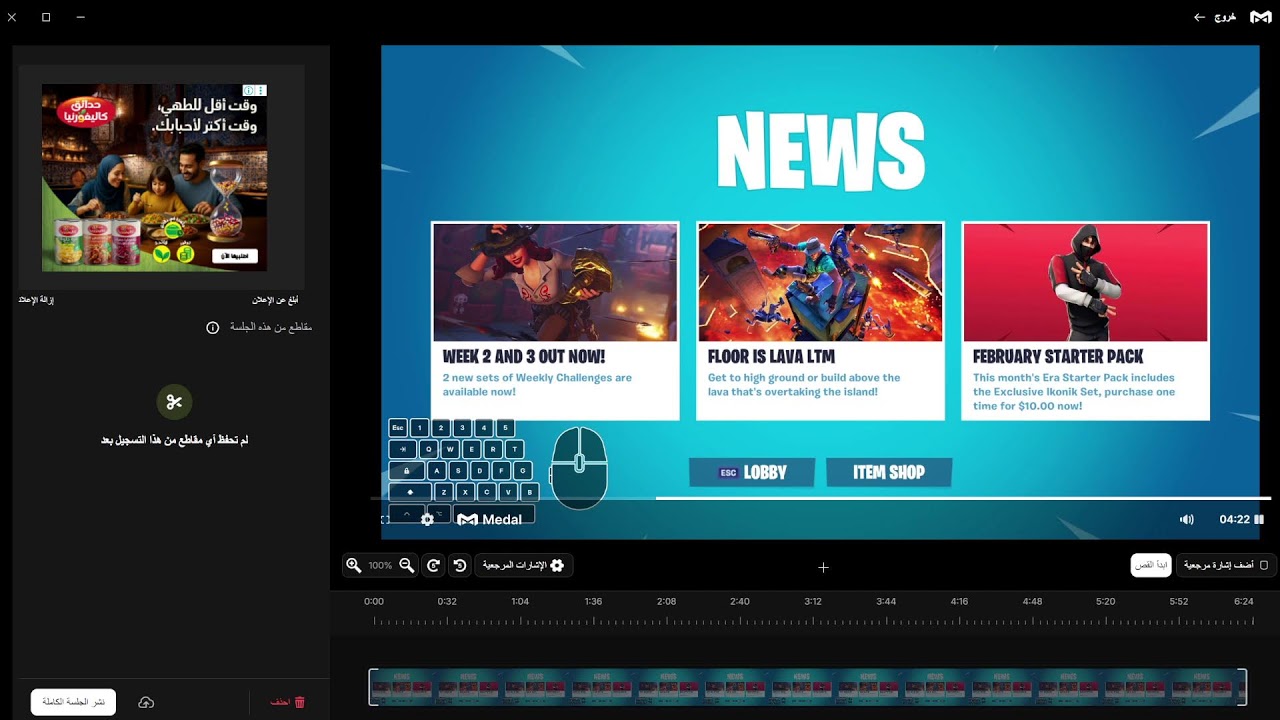Click أضف إشارة مرجعية add bookmark button
This screenshot has width=1280, height=720.
coord(1226,565)
